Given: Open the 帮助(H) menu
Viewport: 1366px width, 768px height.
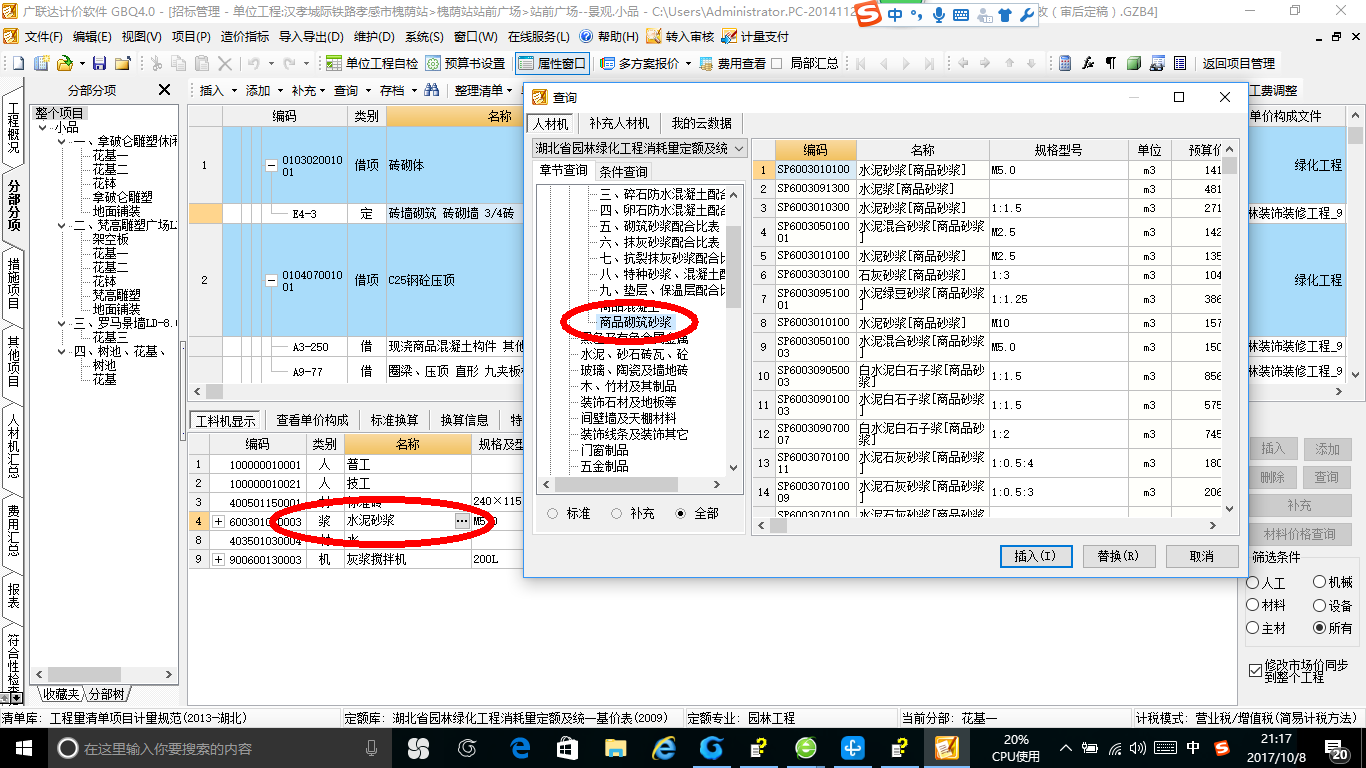Looking at the screenshot, I should [609, 37].
